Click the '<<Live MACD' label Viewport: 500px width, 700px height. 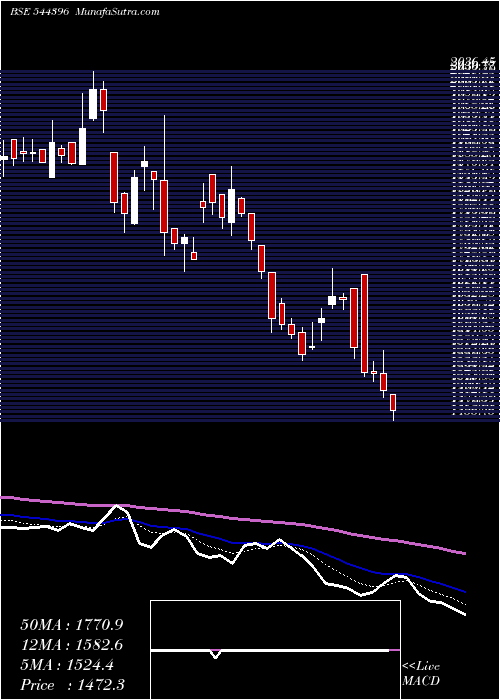tap(421, 674)
